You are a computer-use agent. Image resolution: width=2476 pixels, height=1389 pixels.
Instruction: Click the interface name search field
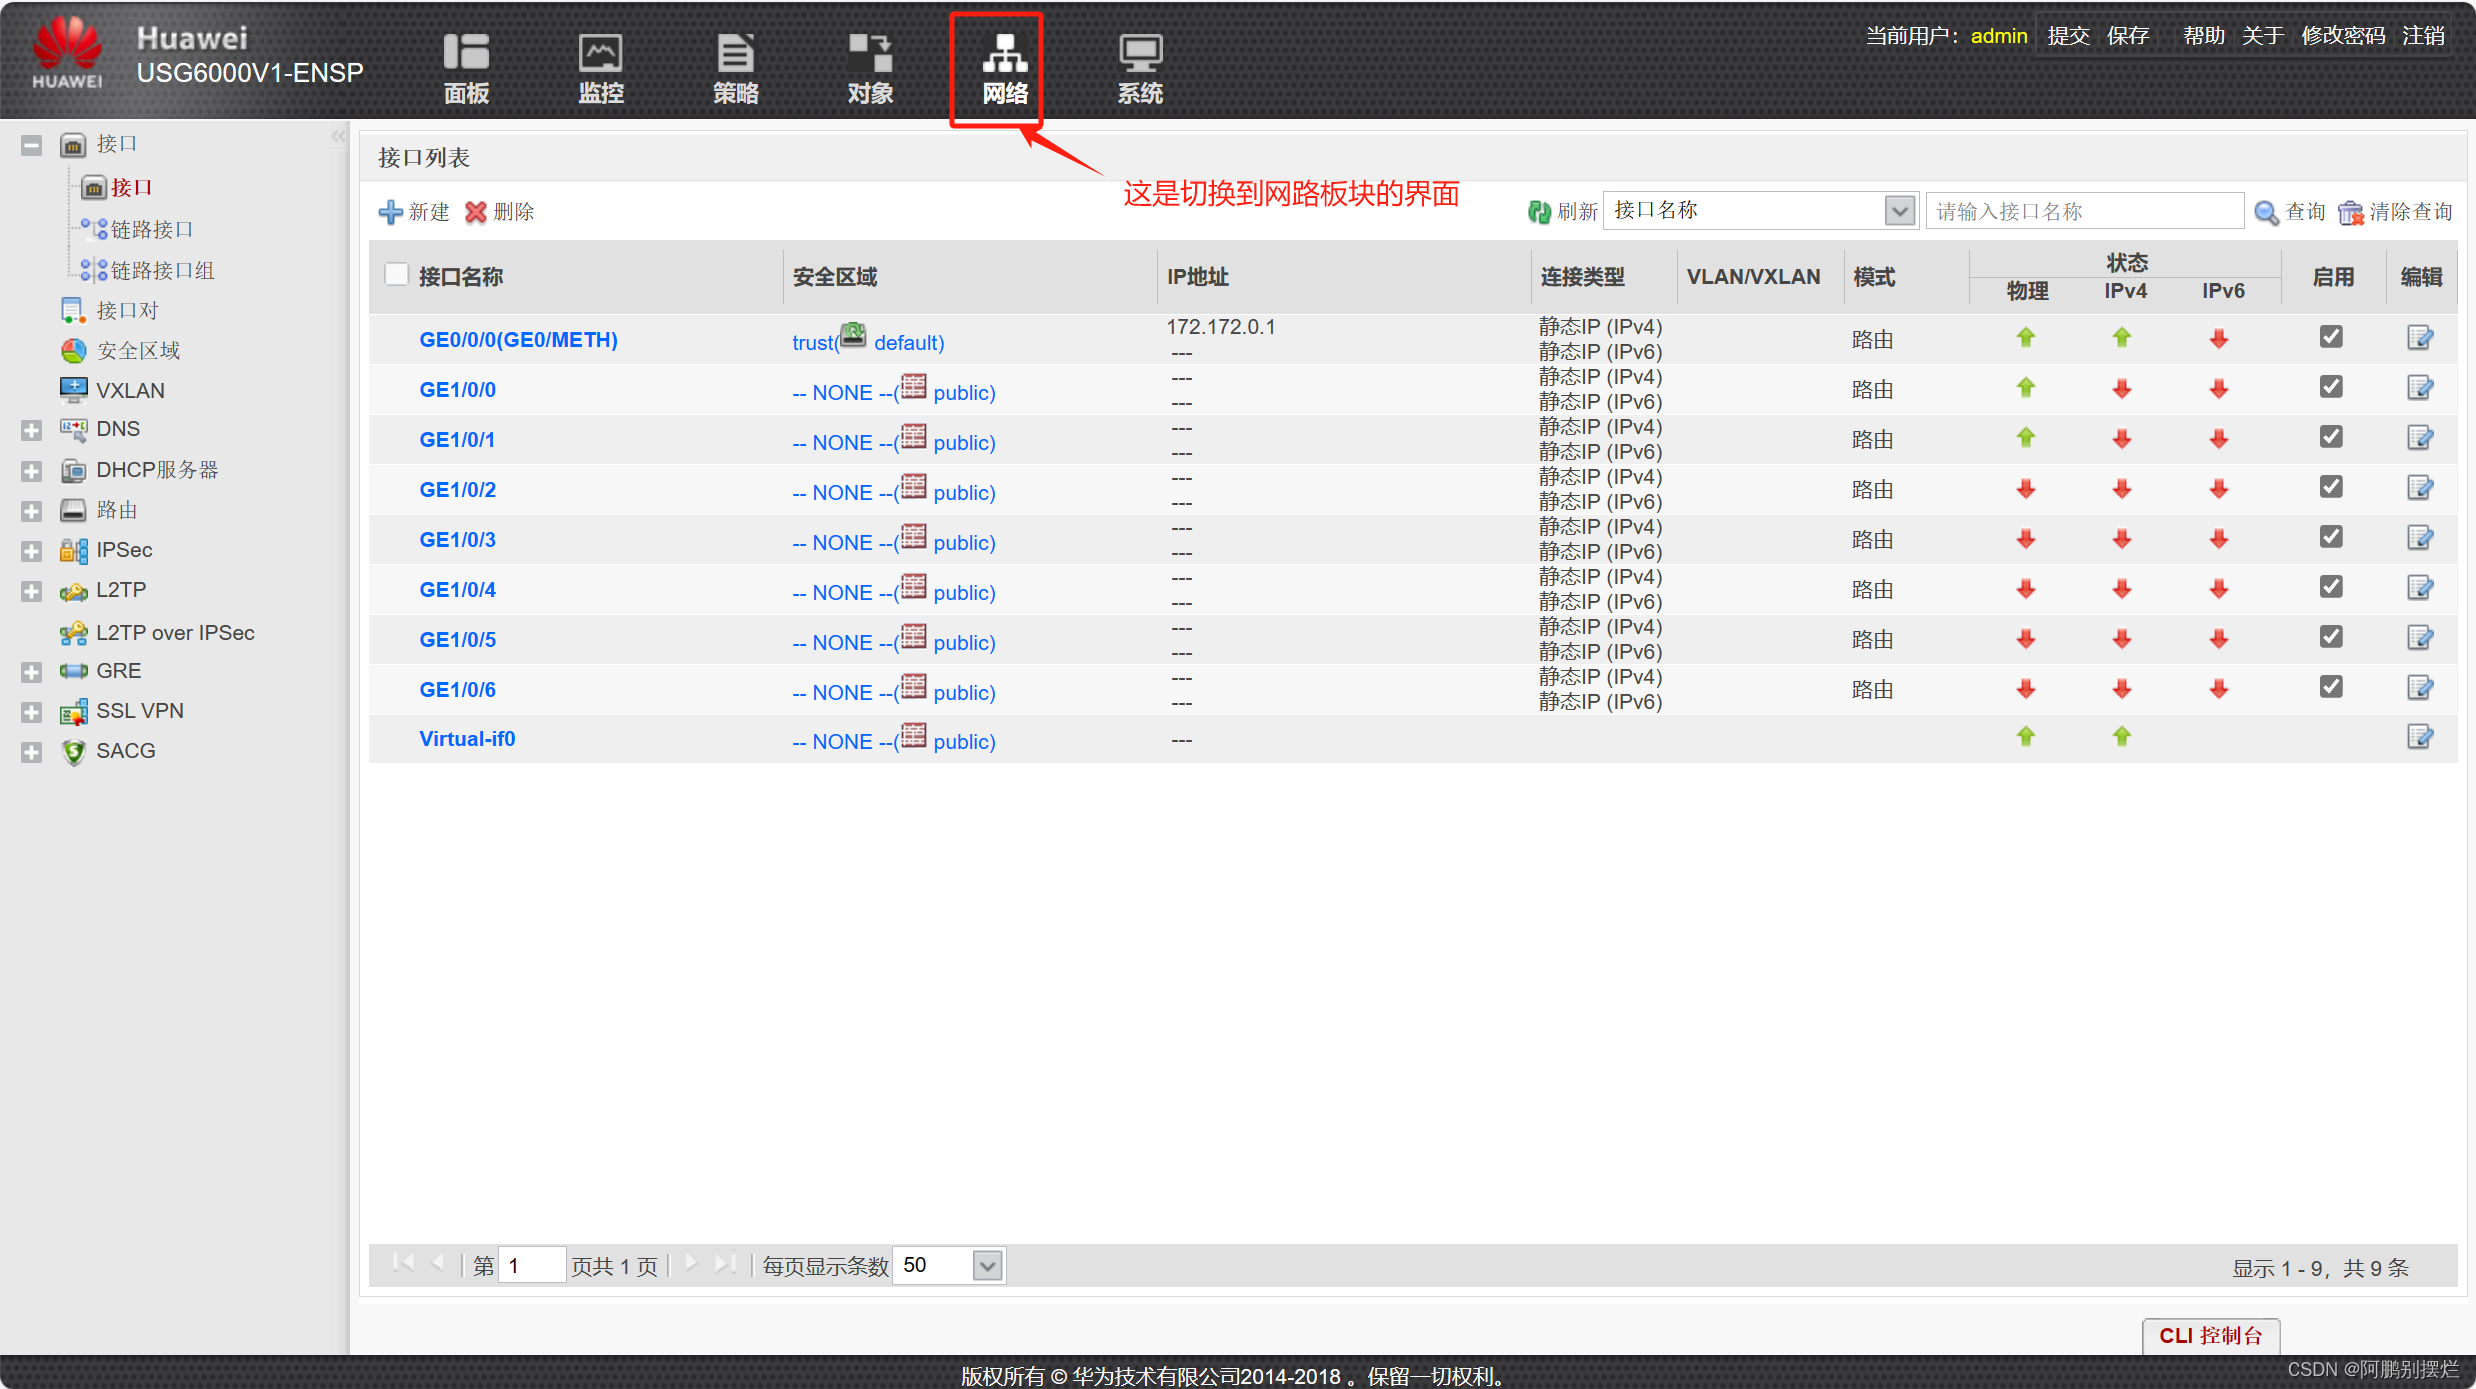(2084, 212)
